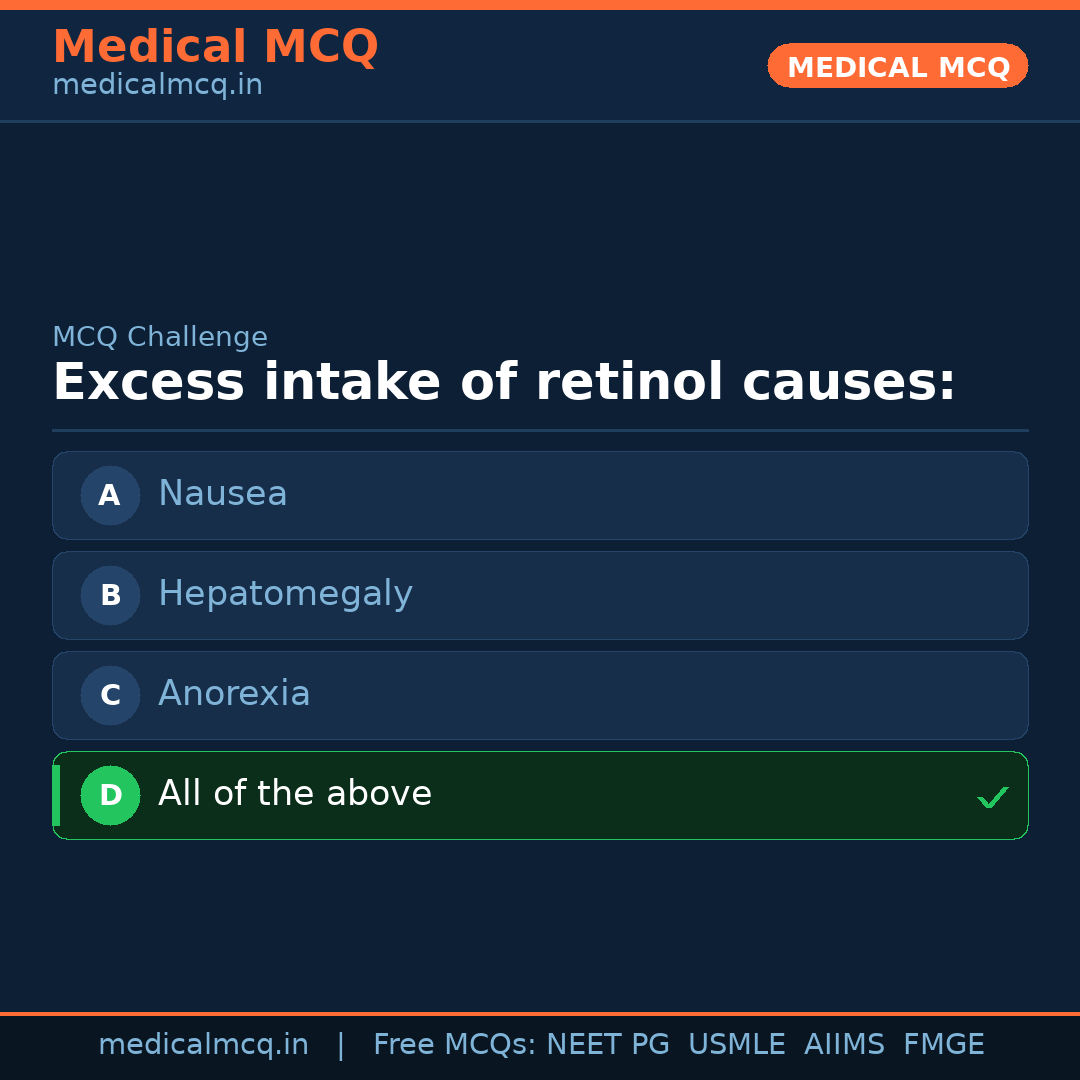Select the circular C badge icon
Viewport: 1080px width, 1080px height.
click(110, 695)
